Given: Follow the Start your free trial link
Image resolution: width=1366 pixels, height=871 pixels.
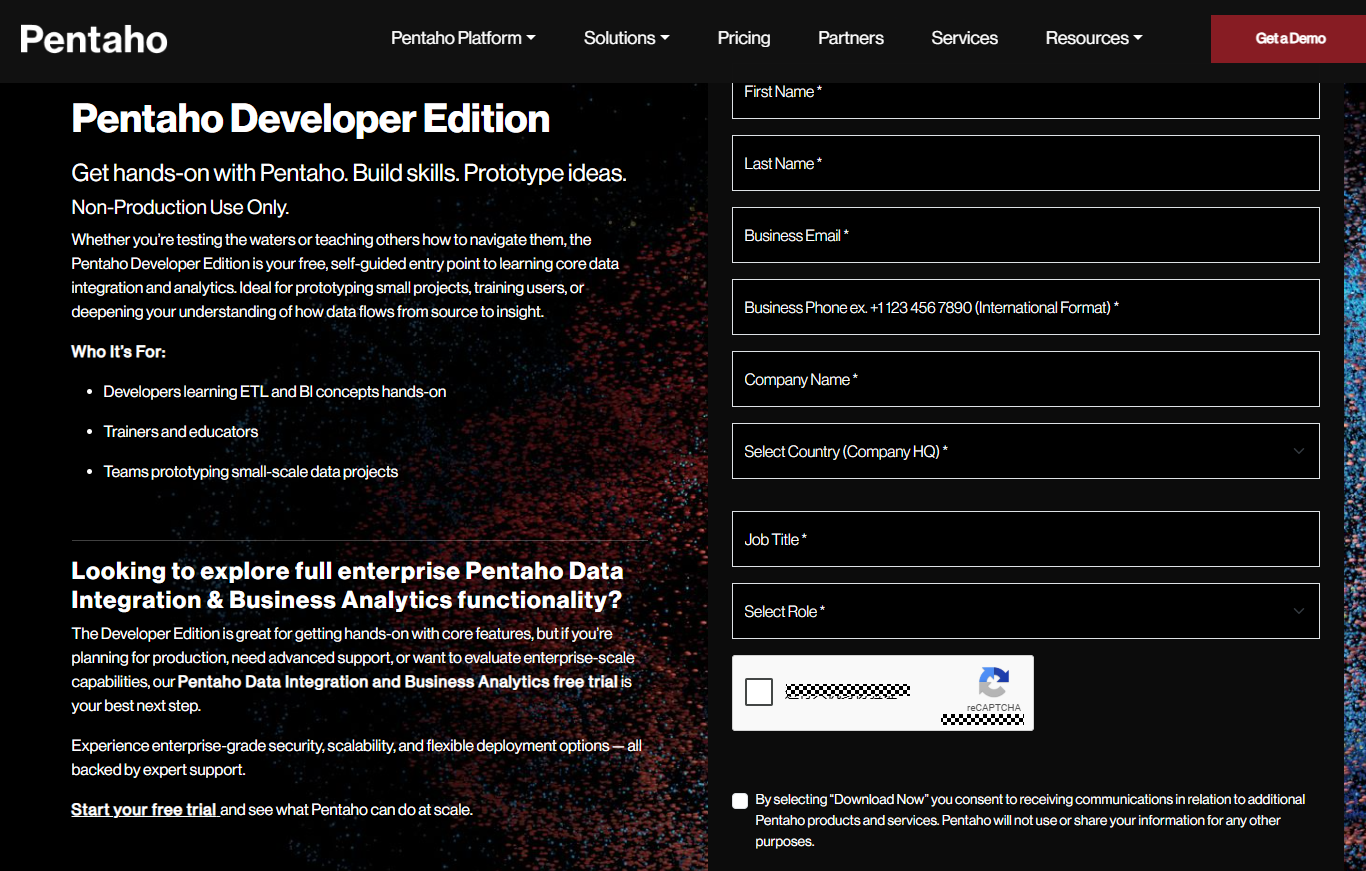Looking at the screenshot, I should (145, 809).
